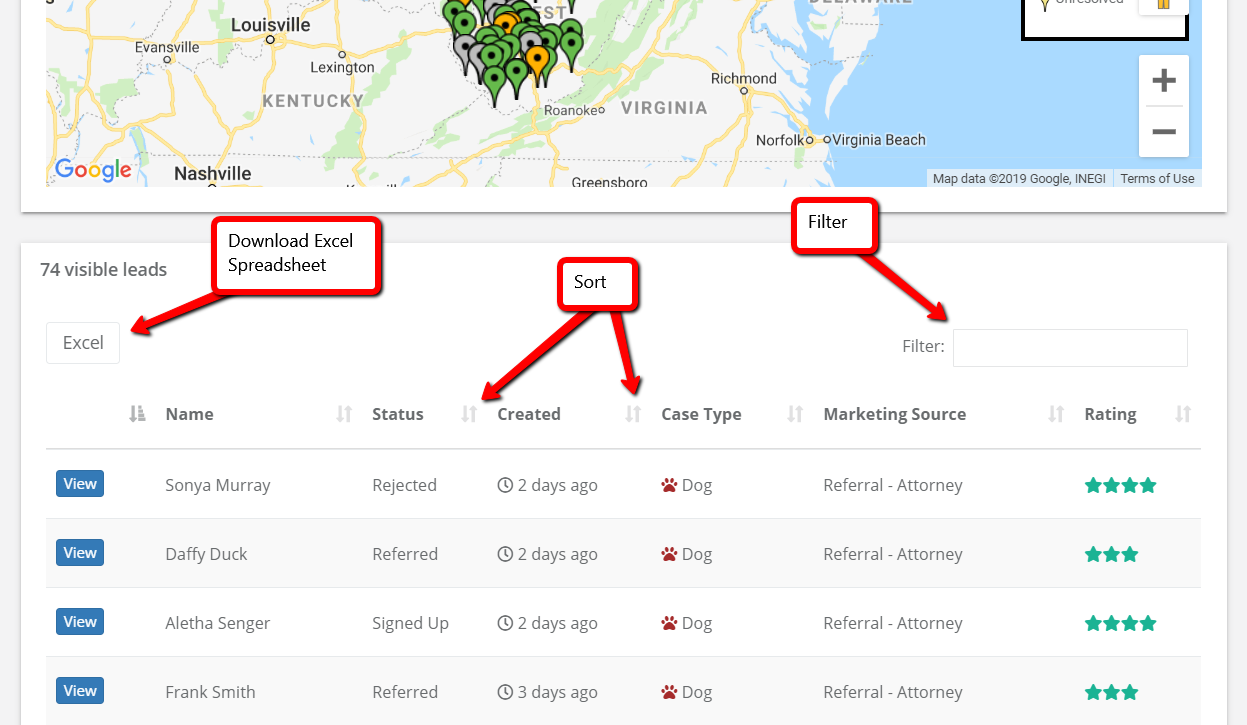The width and height of the screenshot is (1247, 725).
Task: Sort leads by Rating column arrows
Action: click(x=1183, y=414)
